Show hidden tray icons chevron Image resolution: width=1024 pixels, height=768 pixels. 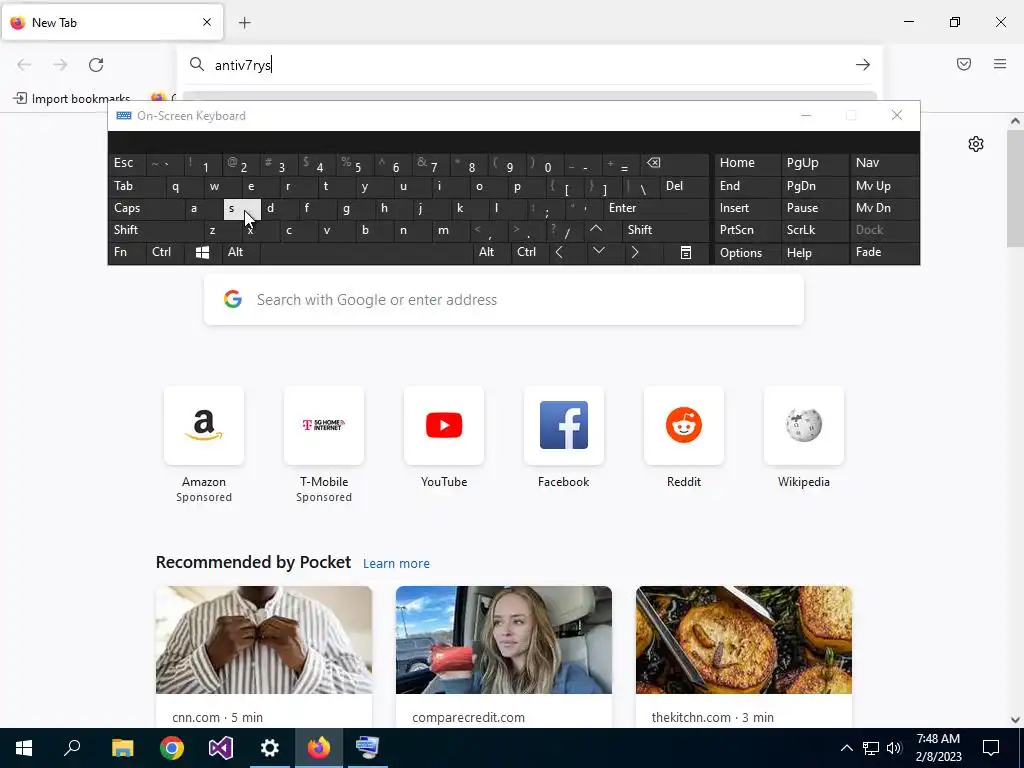click(846, 748)
